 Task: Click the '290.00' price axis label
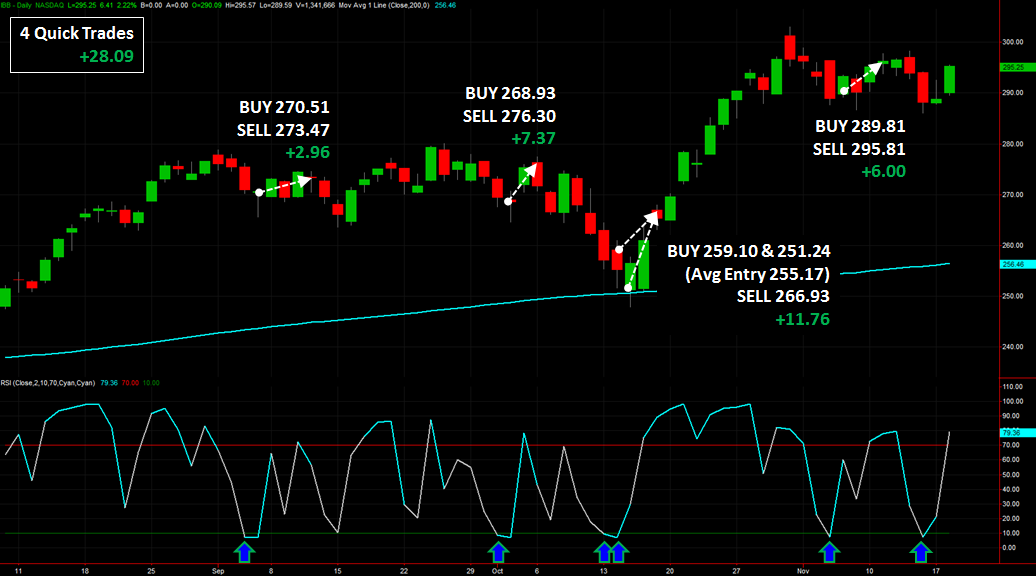pyautogui.click(x=1013, y=93)
